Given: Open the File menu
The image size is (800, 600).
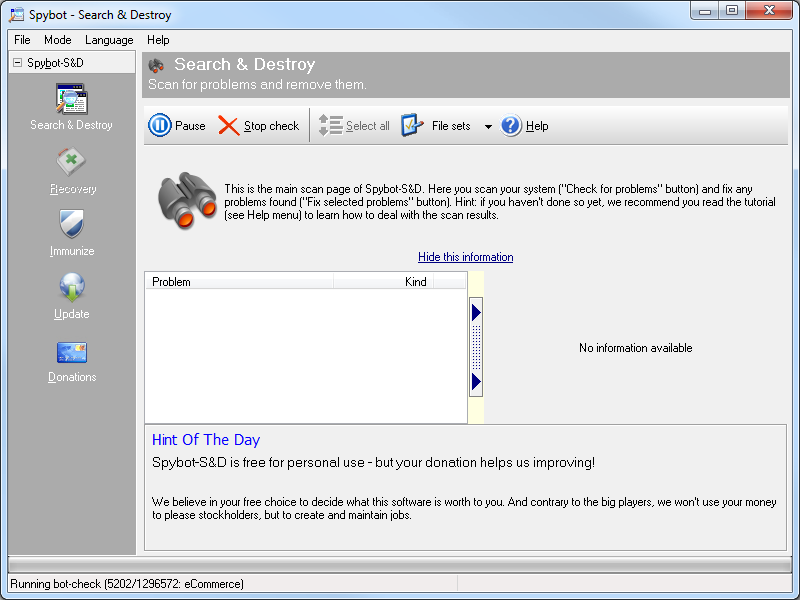Looking at the screenshot, I should pyautogui.click(x=22, y=40).
